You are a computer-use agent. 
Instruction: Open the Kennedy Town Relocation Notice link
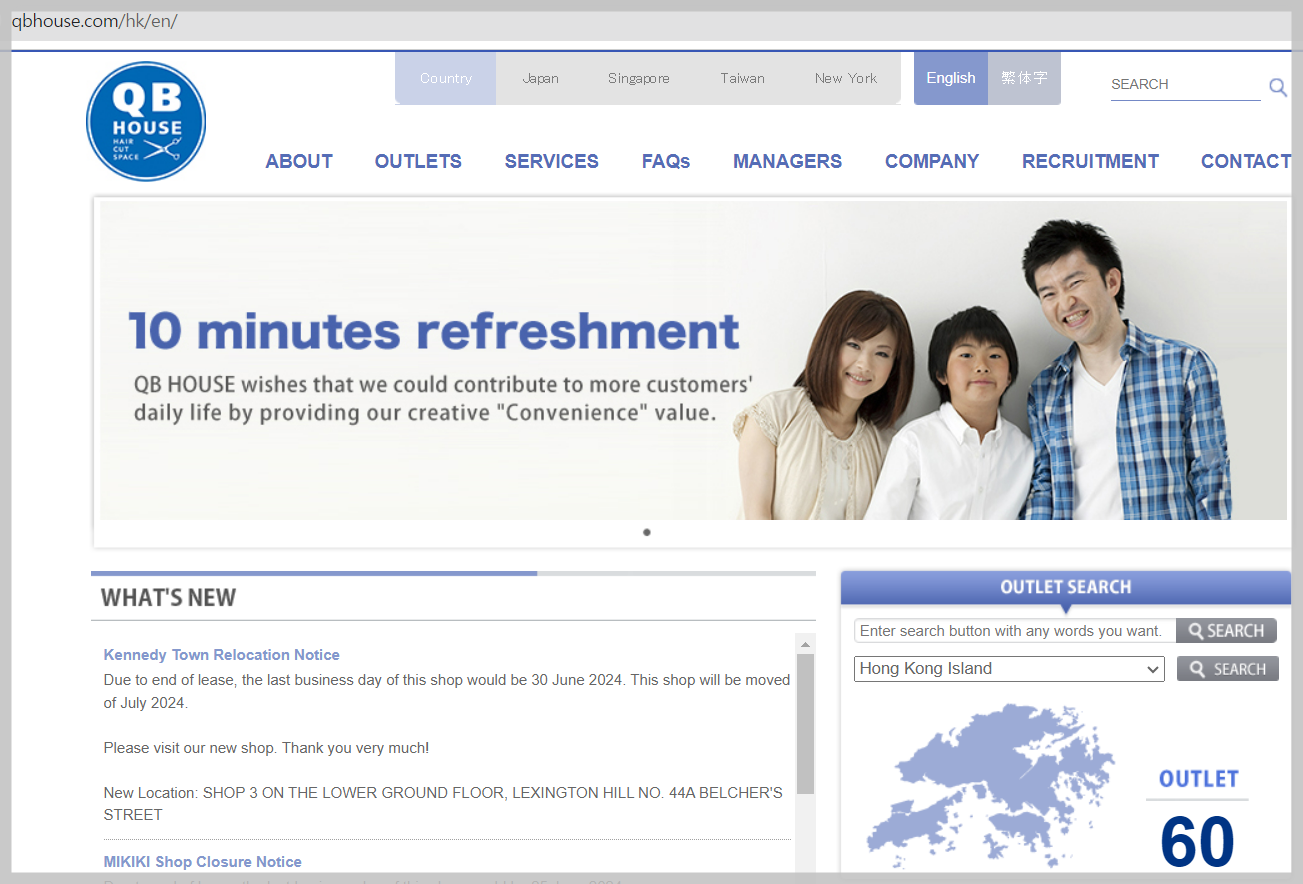(222, 655)
